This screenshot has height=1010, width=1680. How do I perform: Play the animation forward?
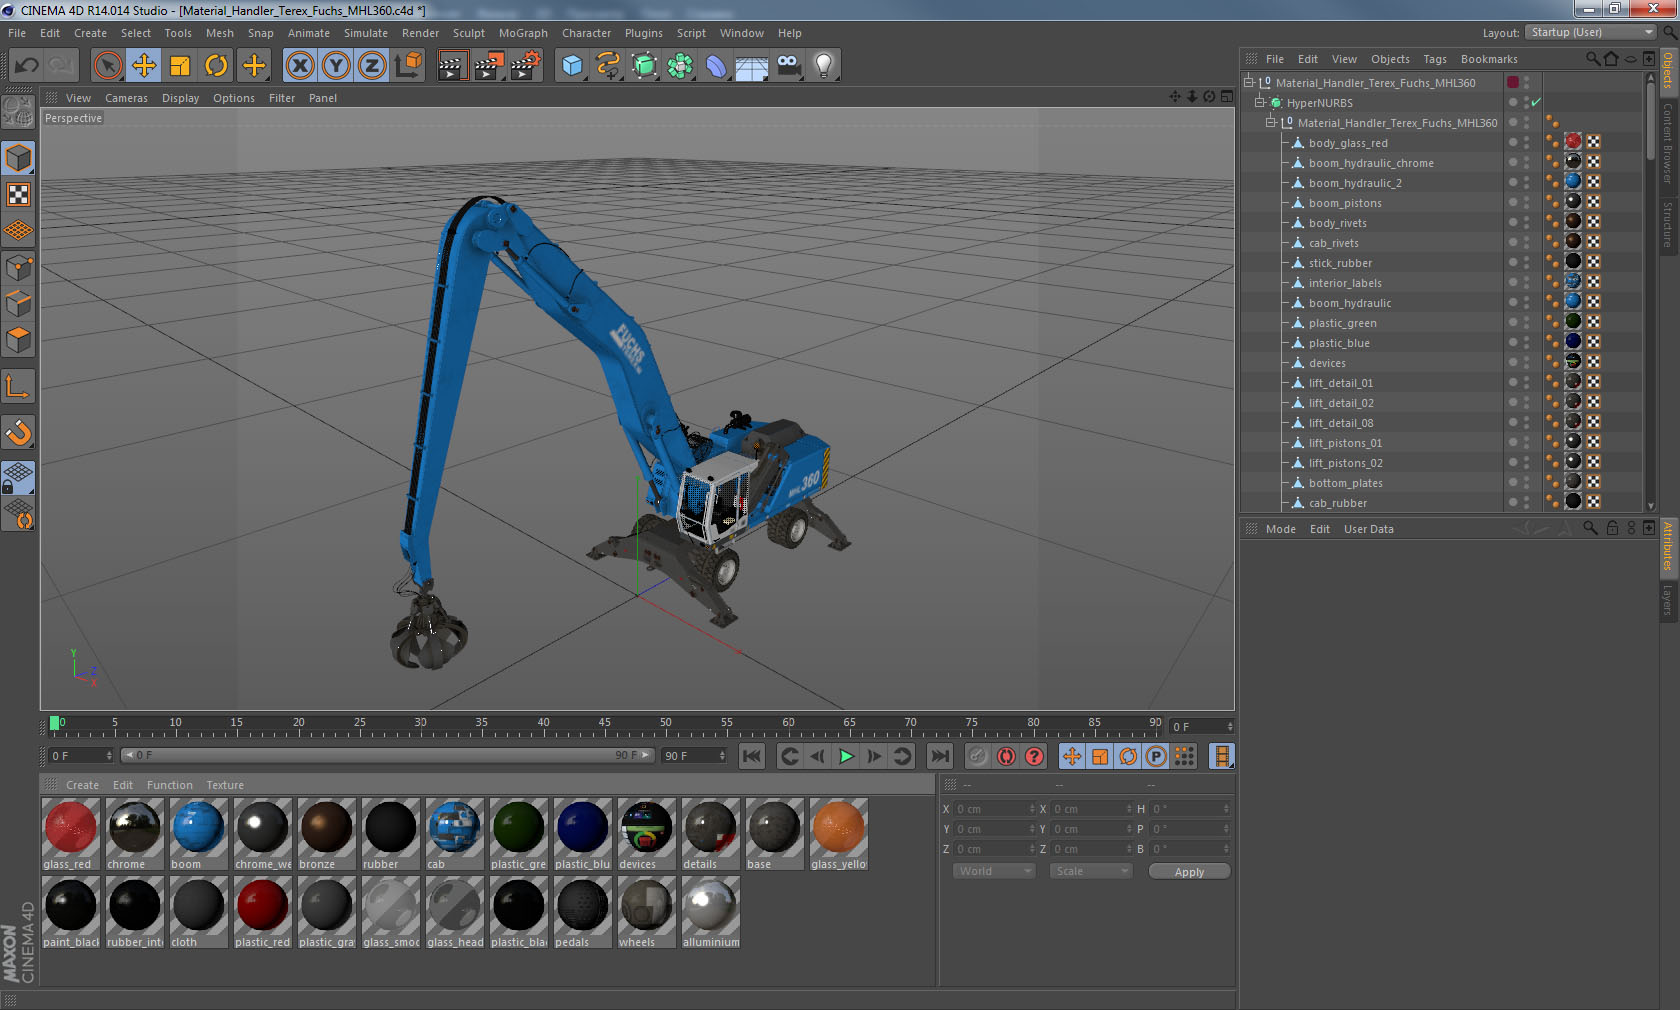[846, 756]
